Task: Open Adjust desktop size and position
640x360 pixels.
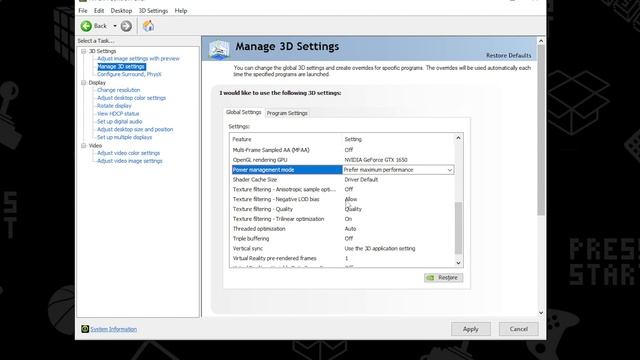Action: (x=135, y=129)
